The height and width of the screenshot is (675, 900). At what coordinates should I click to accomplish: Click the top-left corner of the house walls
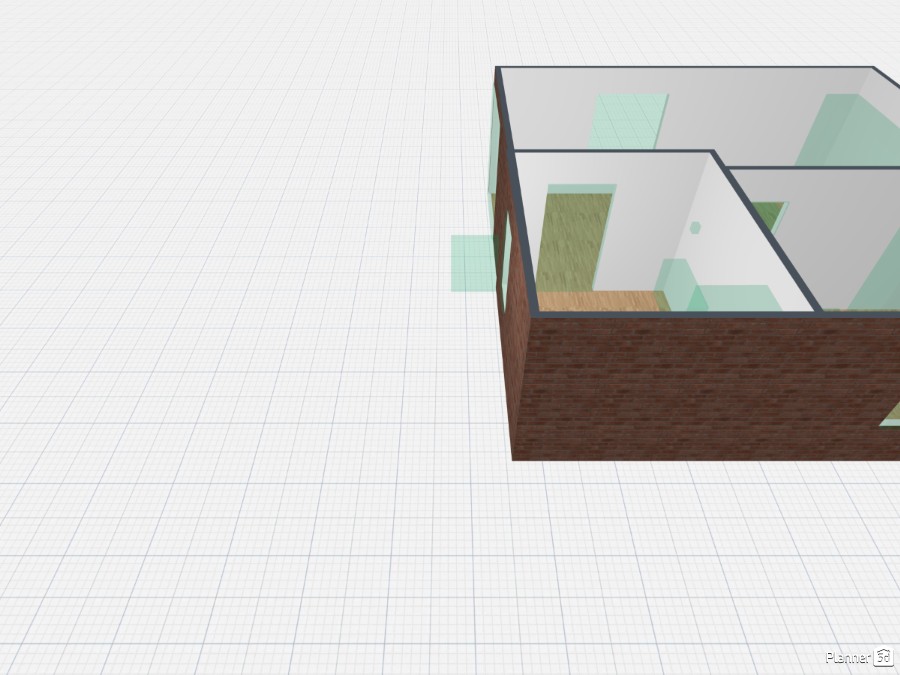click(498, 70)
